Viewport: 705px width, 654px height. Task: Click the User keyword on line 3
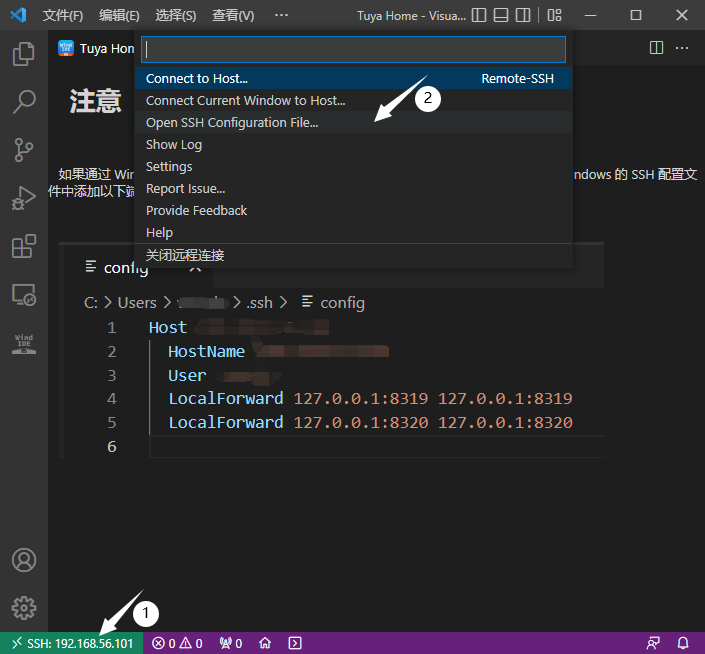point(187,375)
